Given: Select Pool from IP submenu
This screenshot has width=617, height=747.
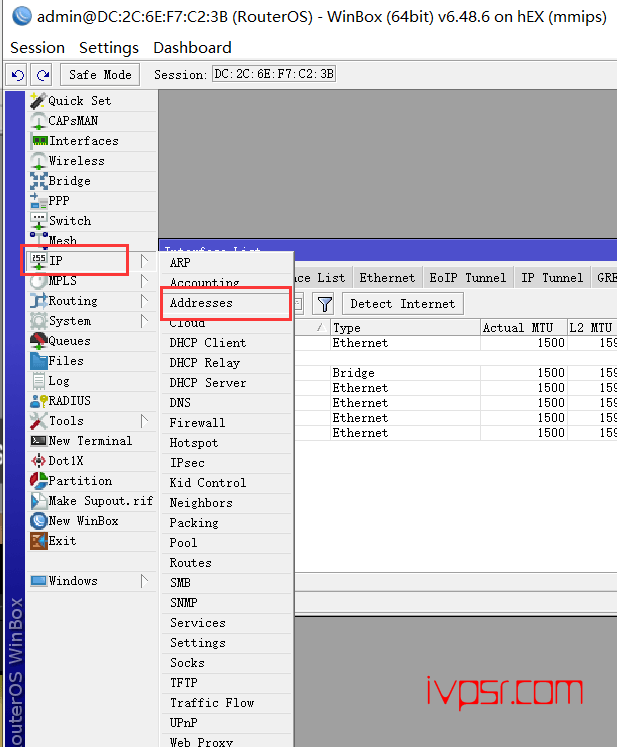Looking at the screenshot, I should (226, 543).
